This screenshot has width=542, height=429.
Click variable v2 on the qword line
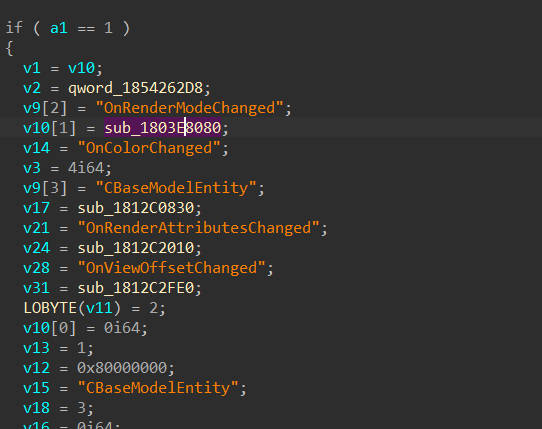[x=32, y=88]
